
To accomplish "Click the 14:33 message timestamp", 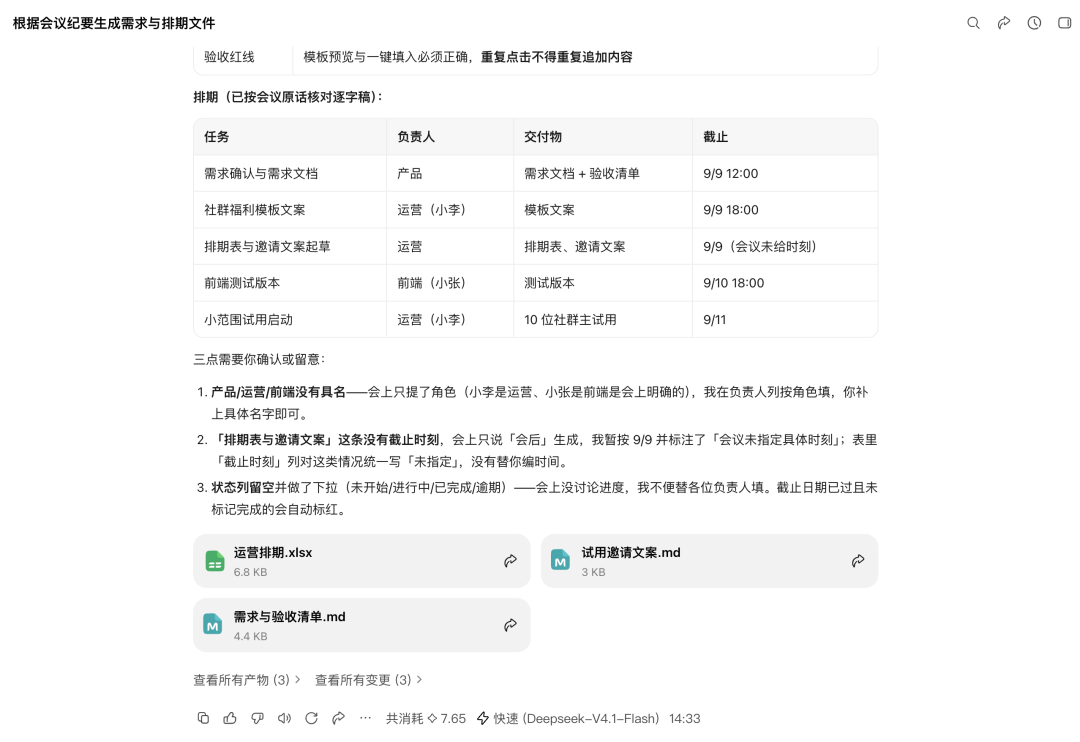I will [x=685, y=719].
